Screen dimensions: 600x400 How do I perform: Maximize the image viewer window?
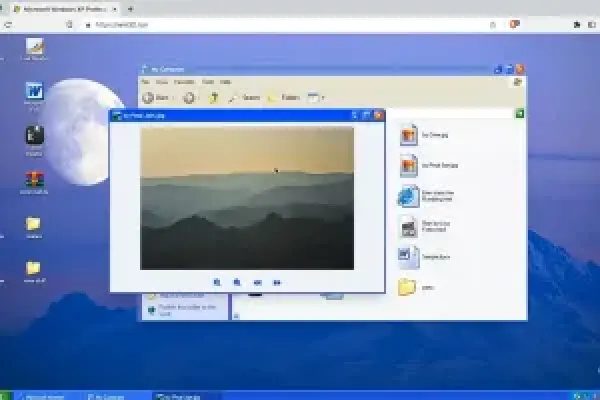coord(366,115)
